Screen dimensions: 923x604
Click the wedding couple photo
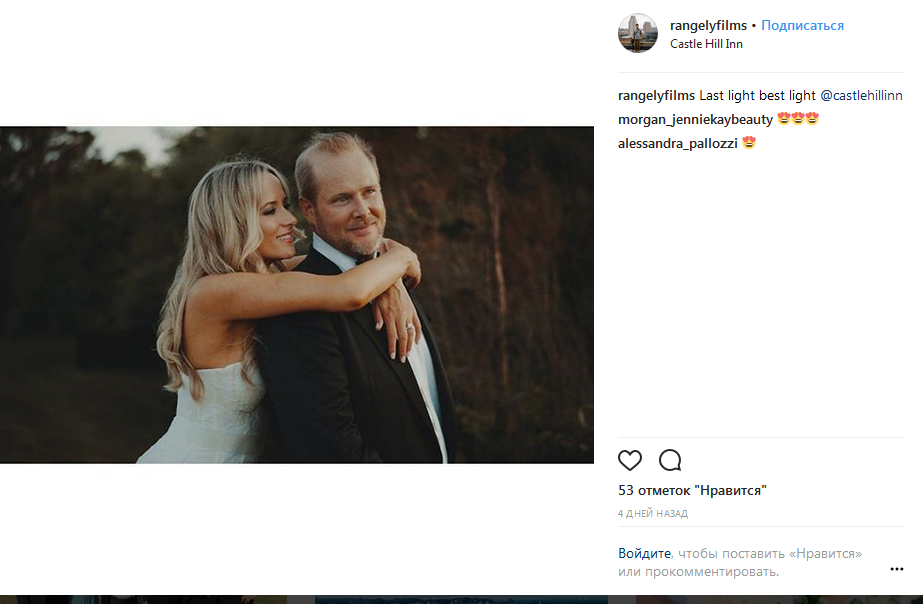(x=297, y=294)
